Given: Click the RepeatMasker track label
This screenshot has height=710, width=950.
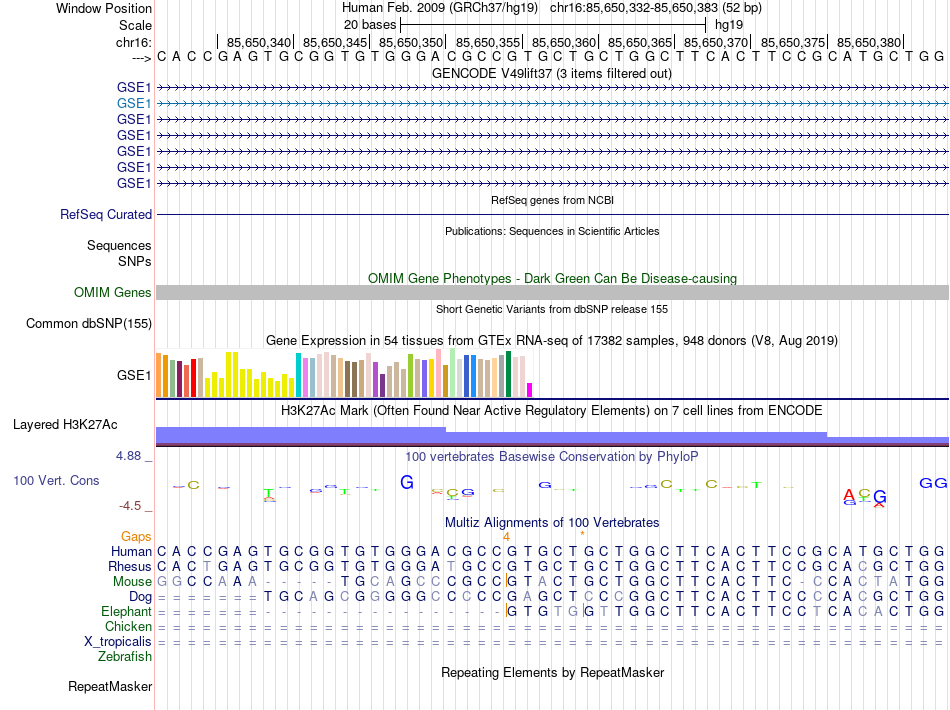Looking at the screenshot, I should [110, 686].
